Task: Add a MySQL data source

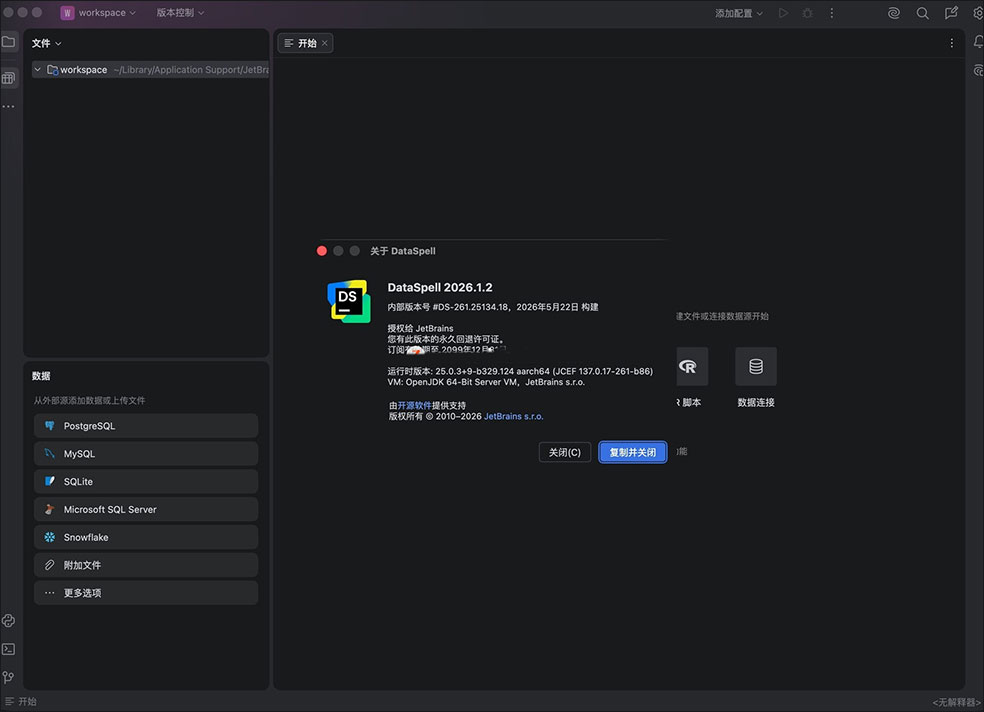Action: pos(146,454)
